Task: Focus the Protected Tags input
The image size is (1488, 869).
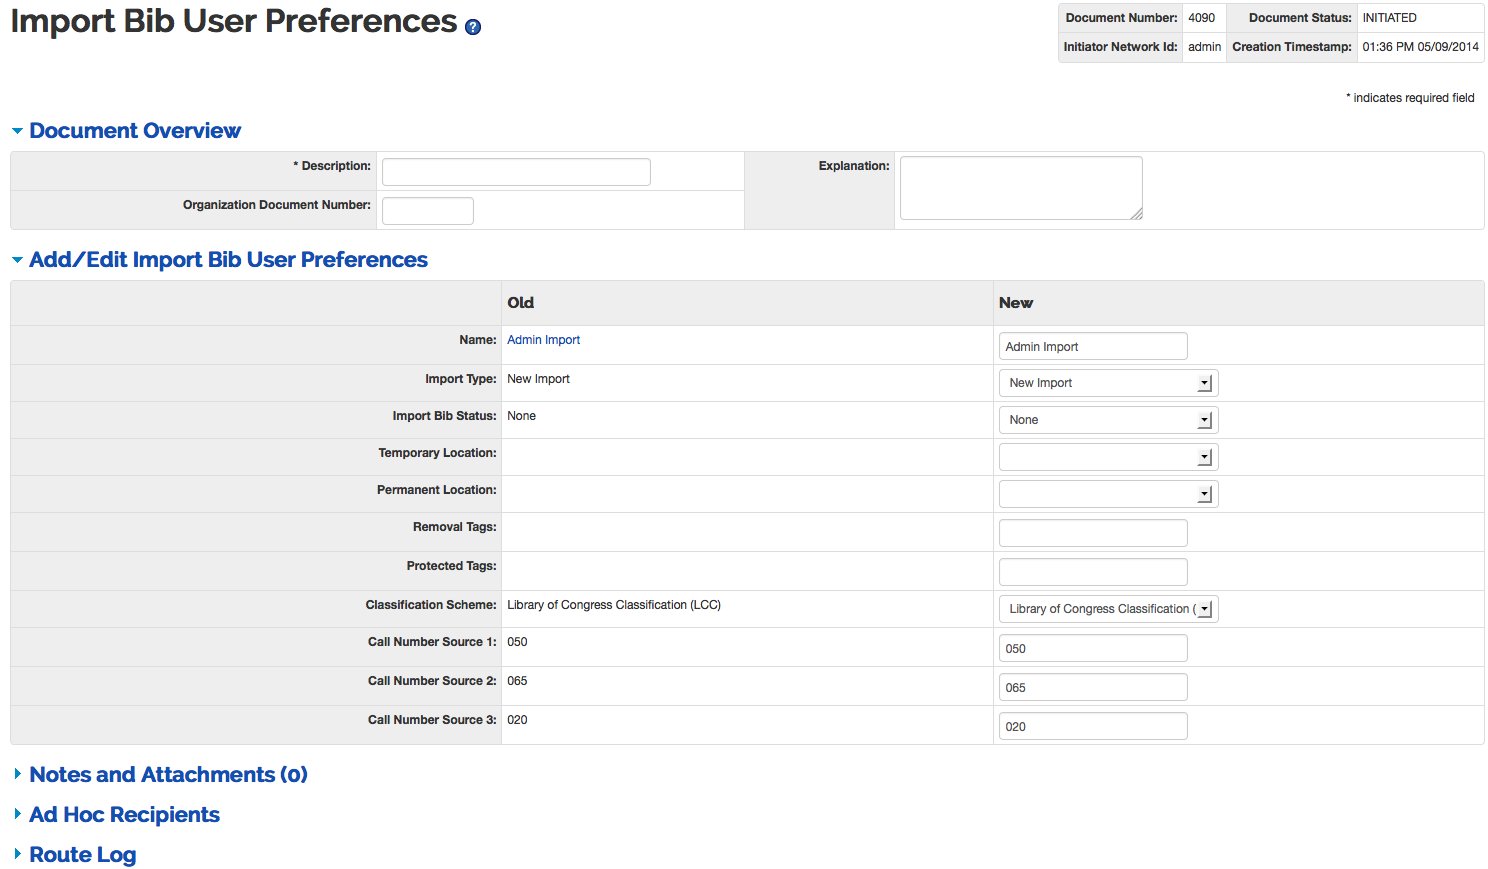Action: coord(1093,572)
